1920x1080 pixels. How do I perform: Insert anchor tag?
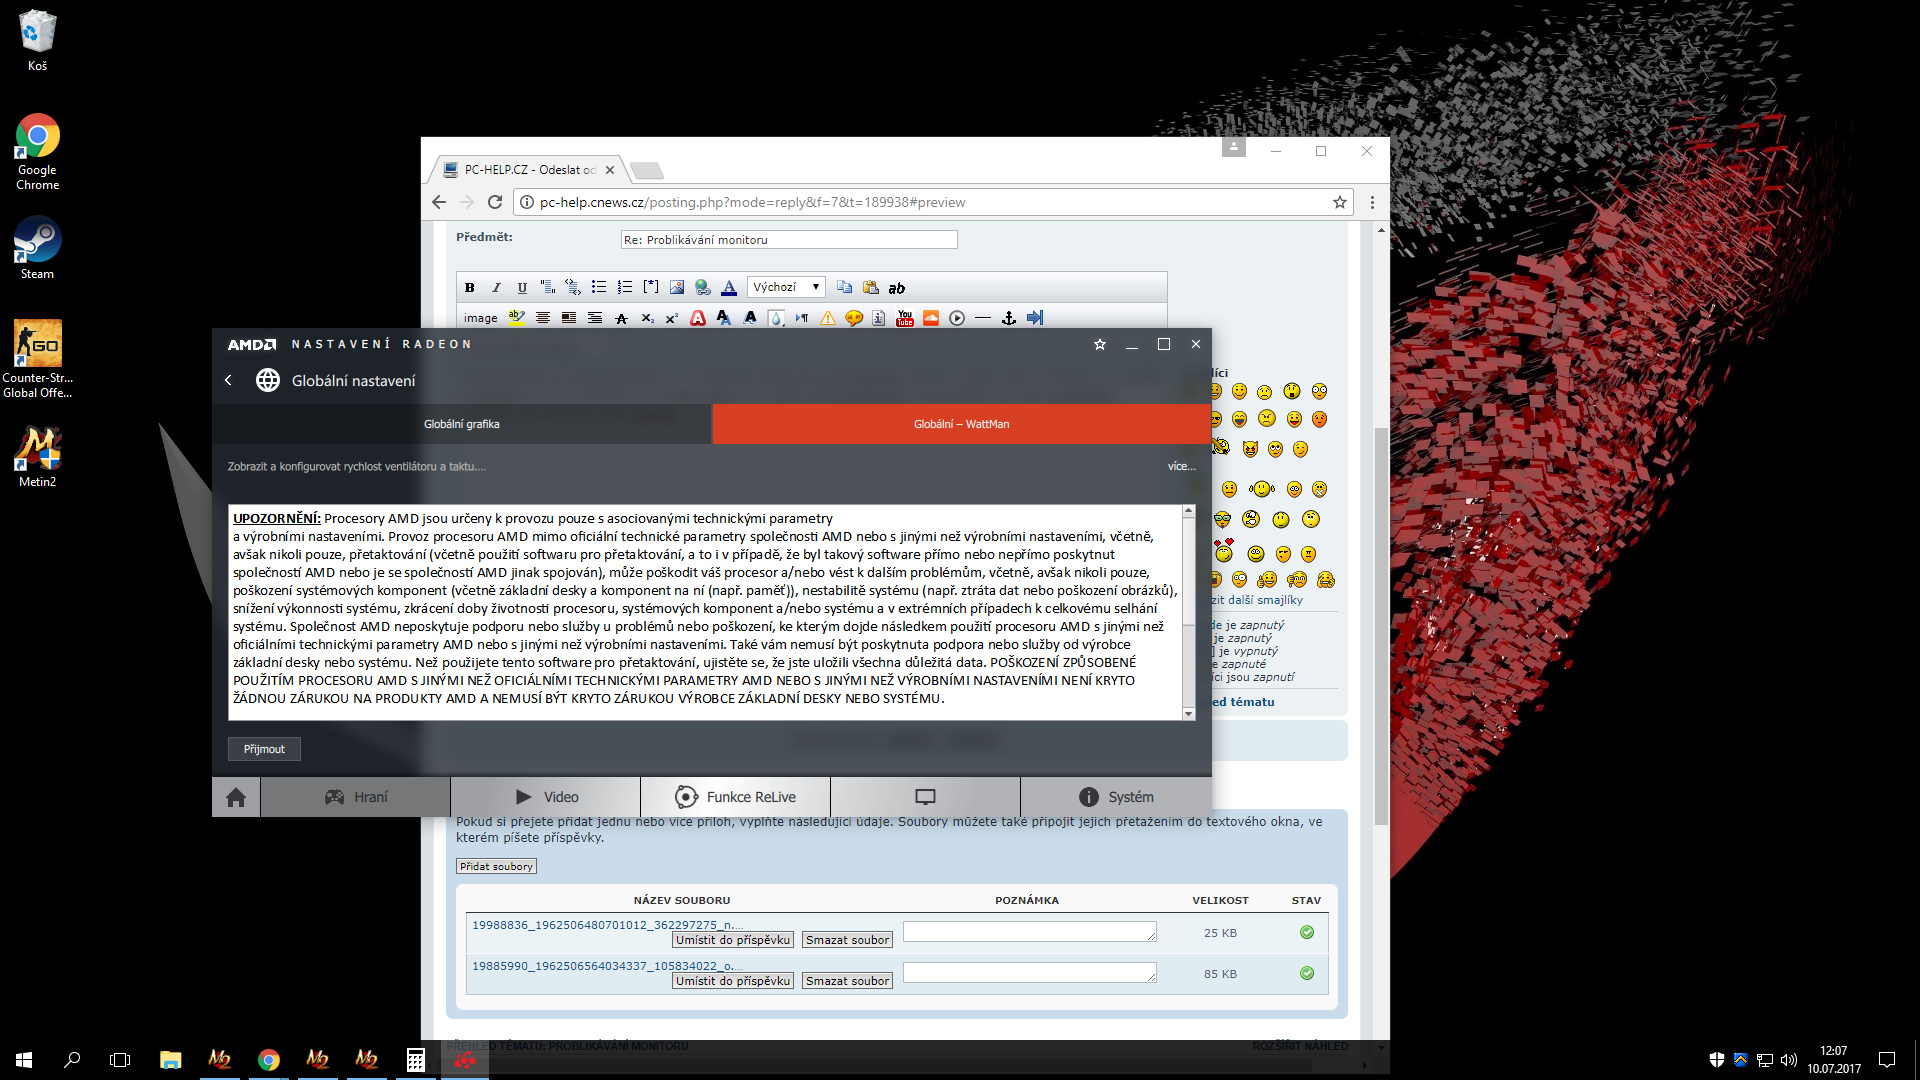point(1009,318)
